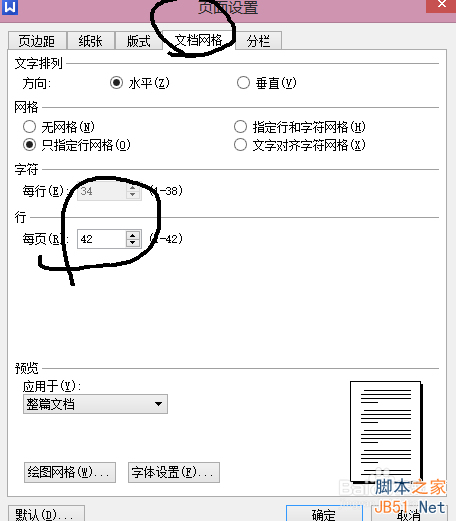Open 字体设置 dialog button
The width and height of the screenshot is (456, 521).
tap(174, 472)
